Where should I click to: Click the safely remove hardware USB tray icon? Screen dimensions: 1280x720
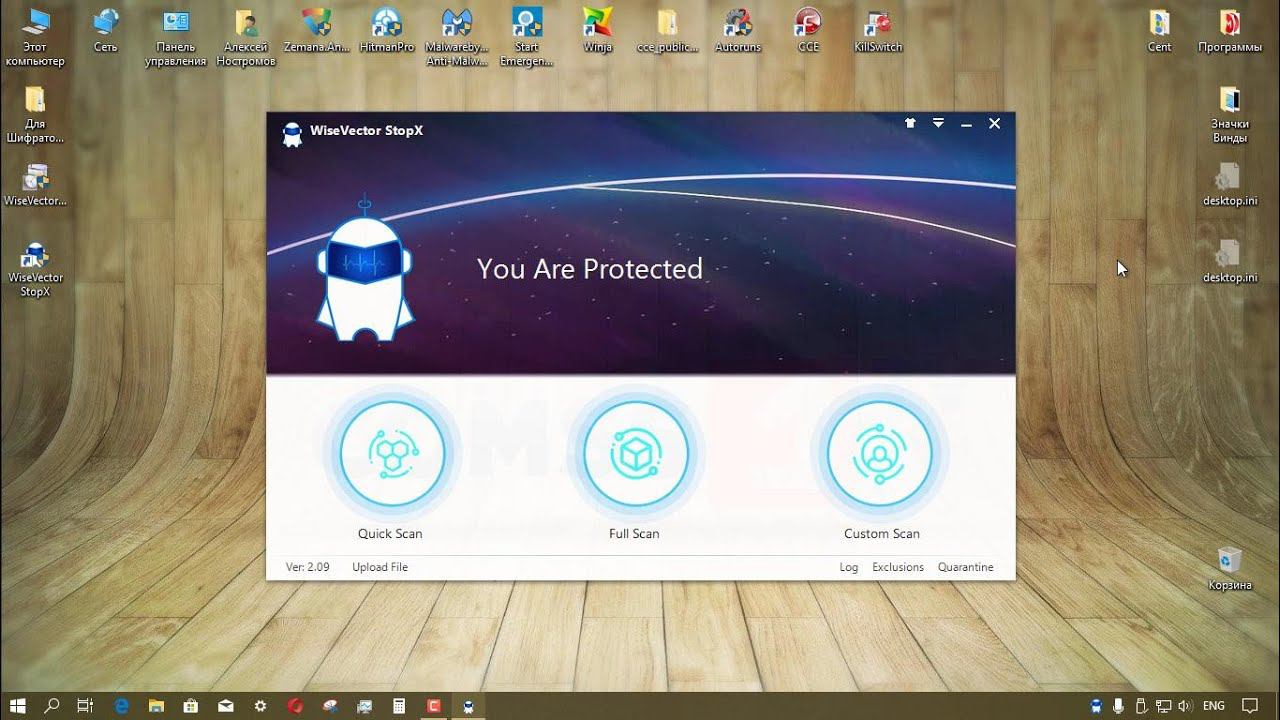[x=1141, y=706]
